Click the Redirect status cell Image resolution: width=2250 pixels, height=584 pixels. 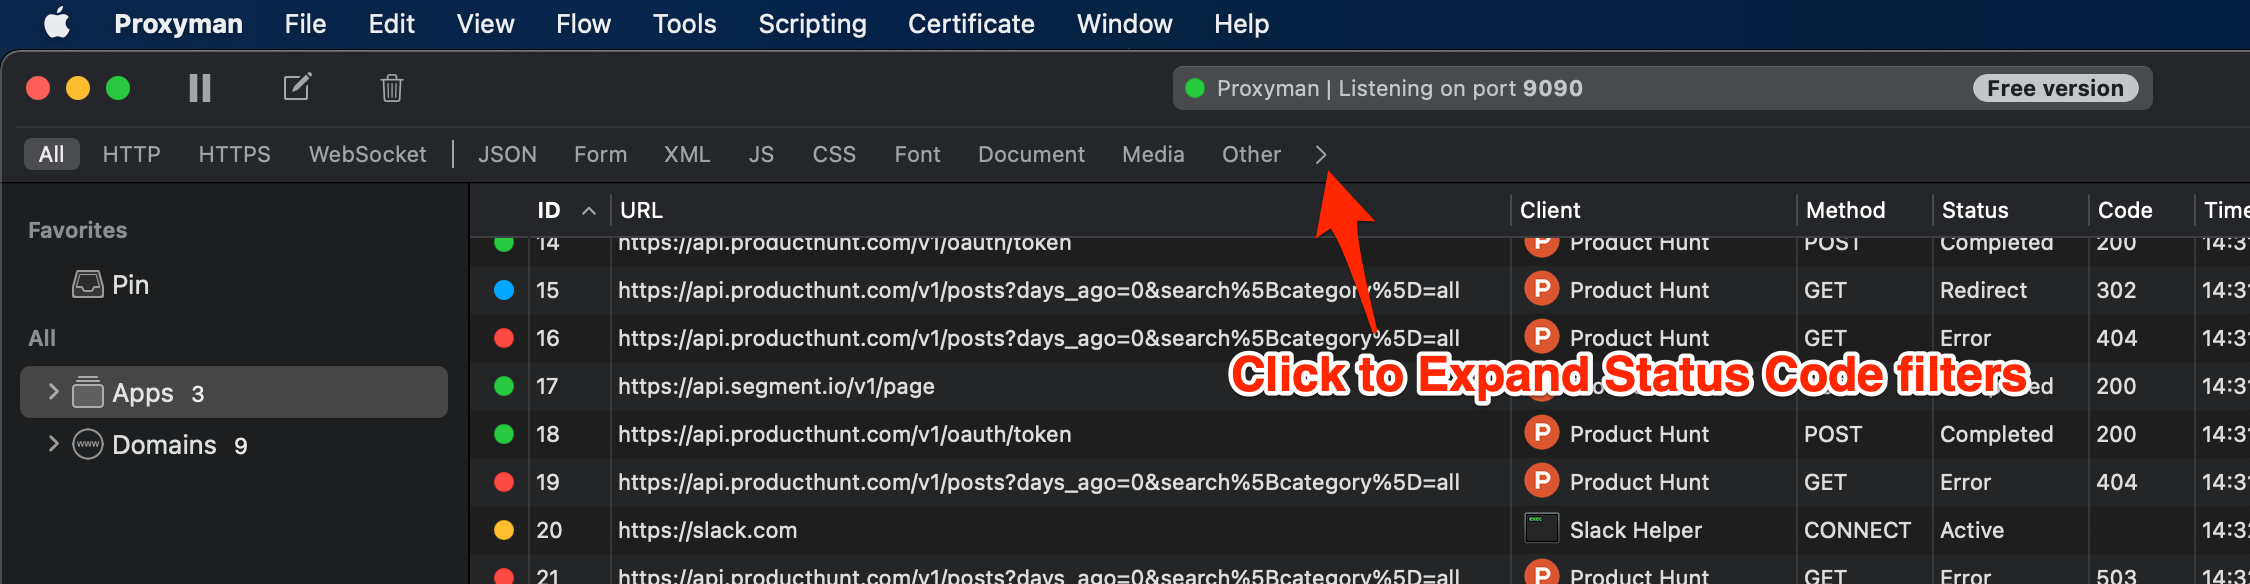pyautogui.click(x=1983, y=290)
